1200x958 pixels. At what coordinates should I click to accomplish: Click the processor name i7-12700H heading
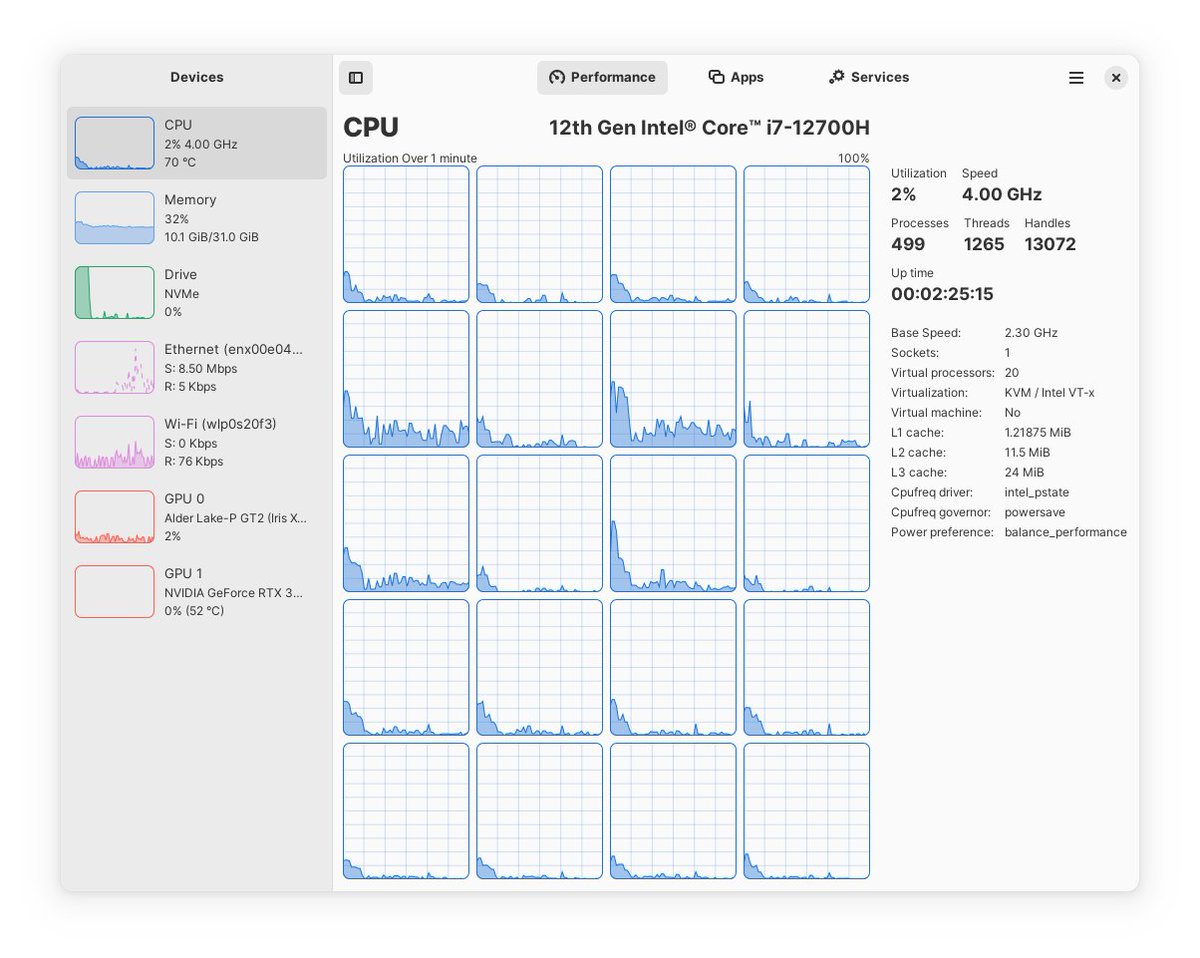click(x=709, y=128)
